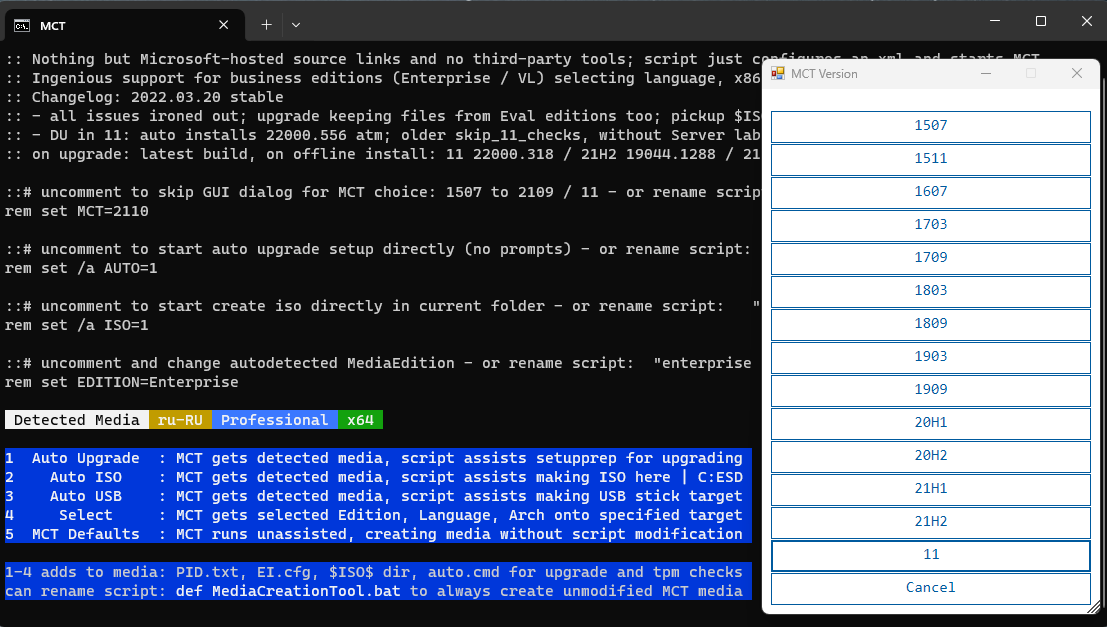1107x627 pixels.
Task: Pick version 1809 from the list
Action: (x=931, y=325)
